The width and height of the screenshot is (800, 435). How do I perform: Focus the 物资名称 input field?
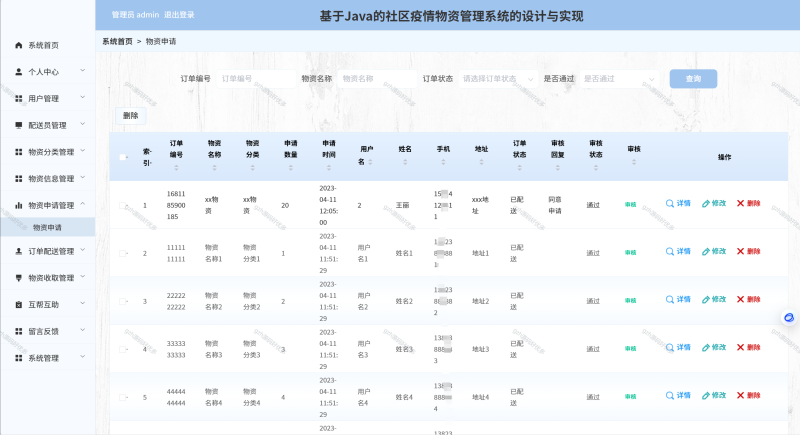[377, 79]
